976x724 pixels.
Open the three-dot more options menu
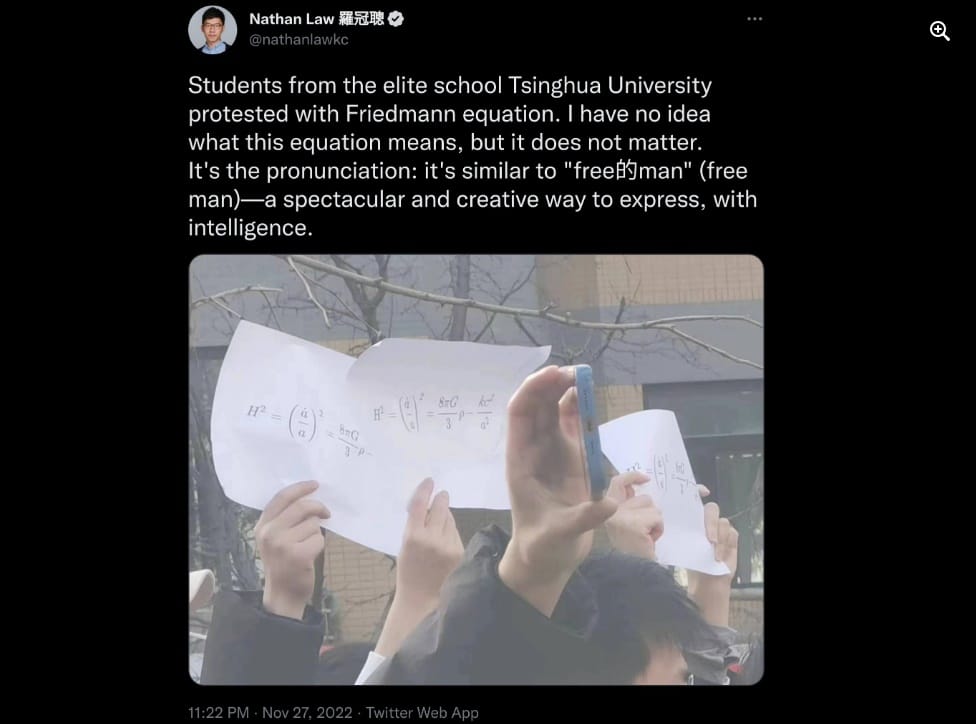coord(754,19)
